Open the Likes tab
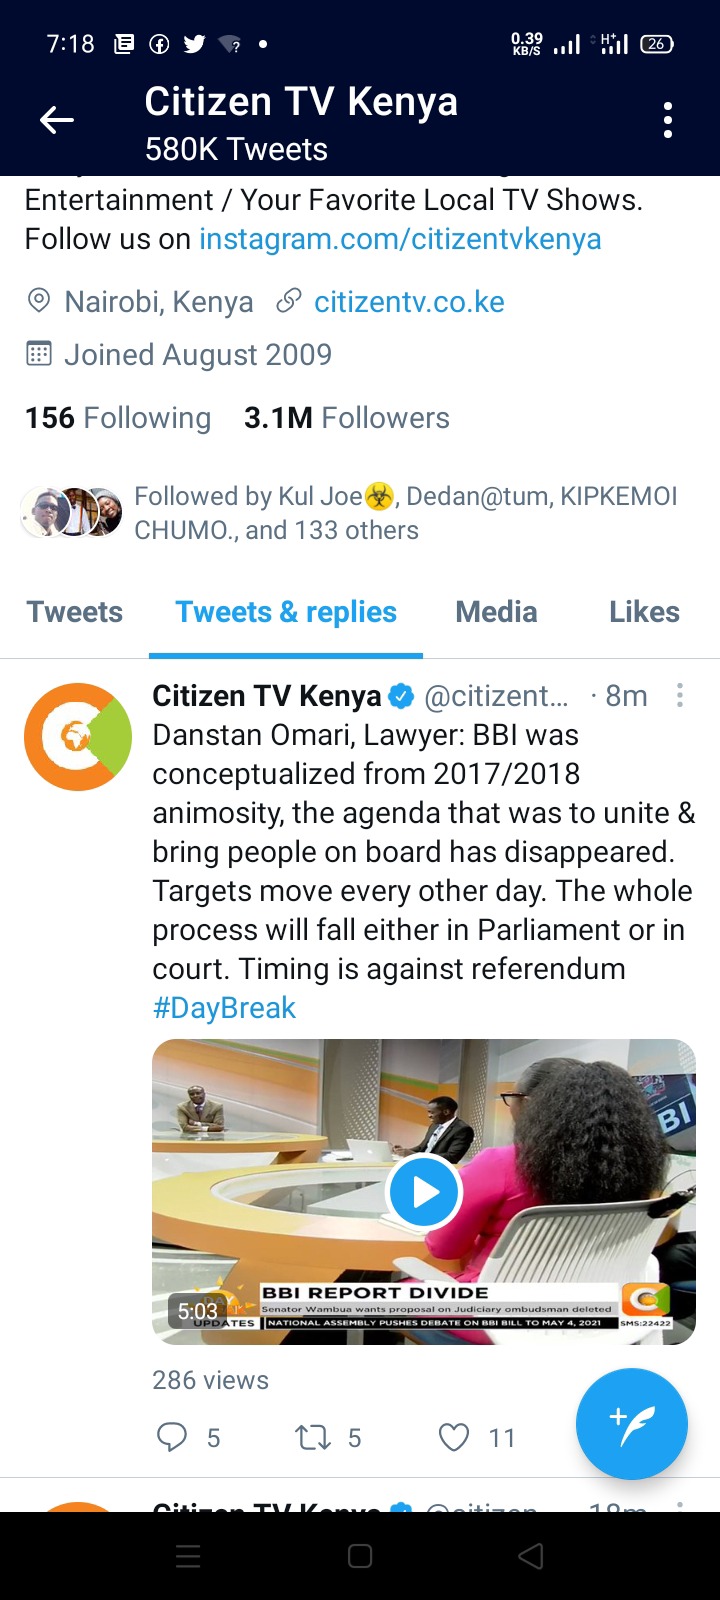Image resolution: width=720 pixels, height=1600 pixels. (x=644, y=612)
